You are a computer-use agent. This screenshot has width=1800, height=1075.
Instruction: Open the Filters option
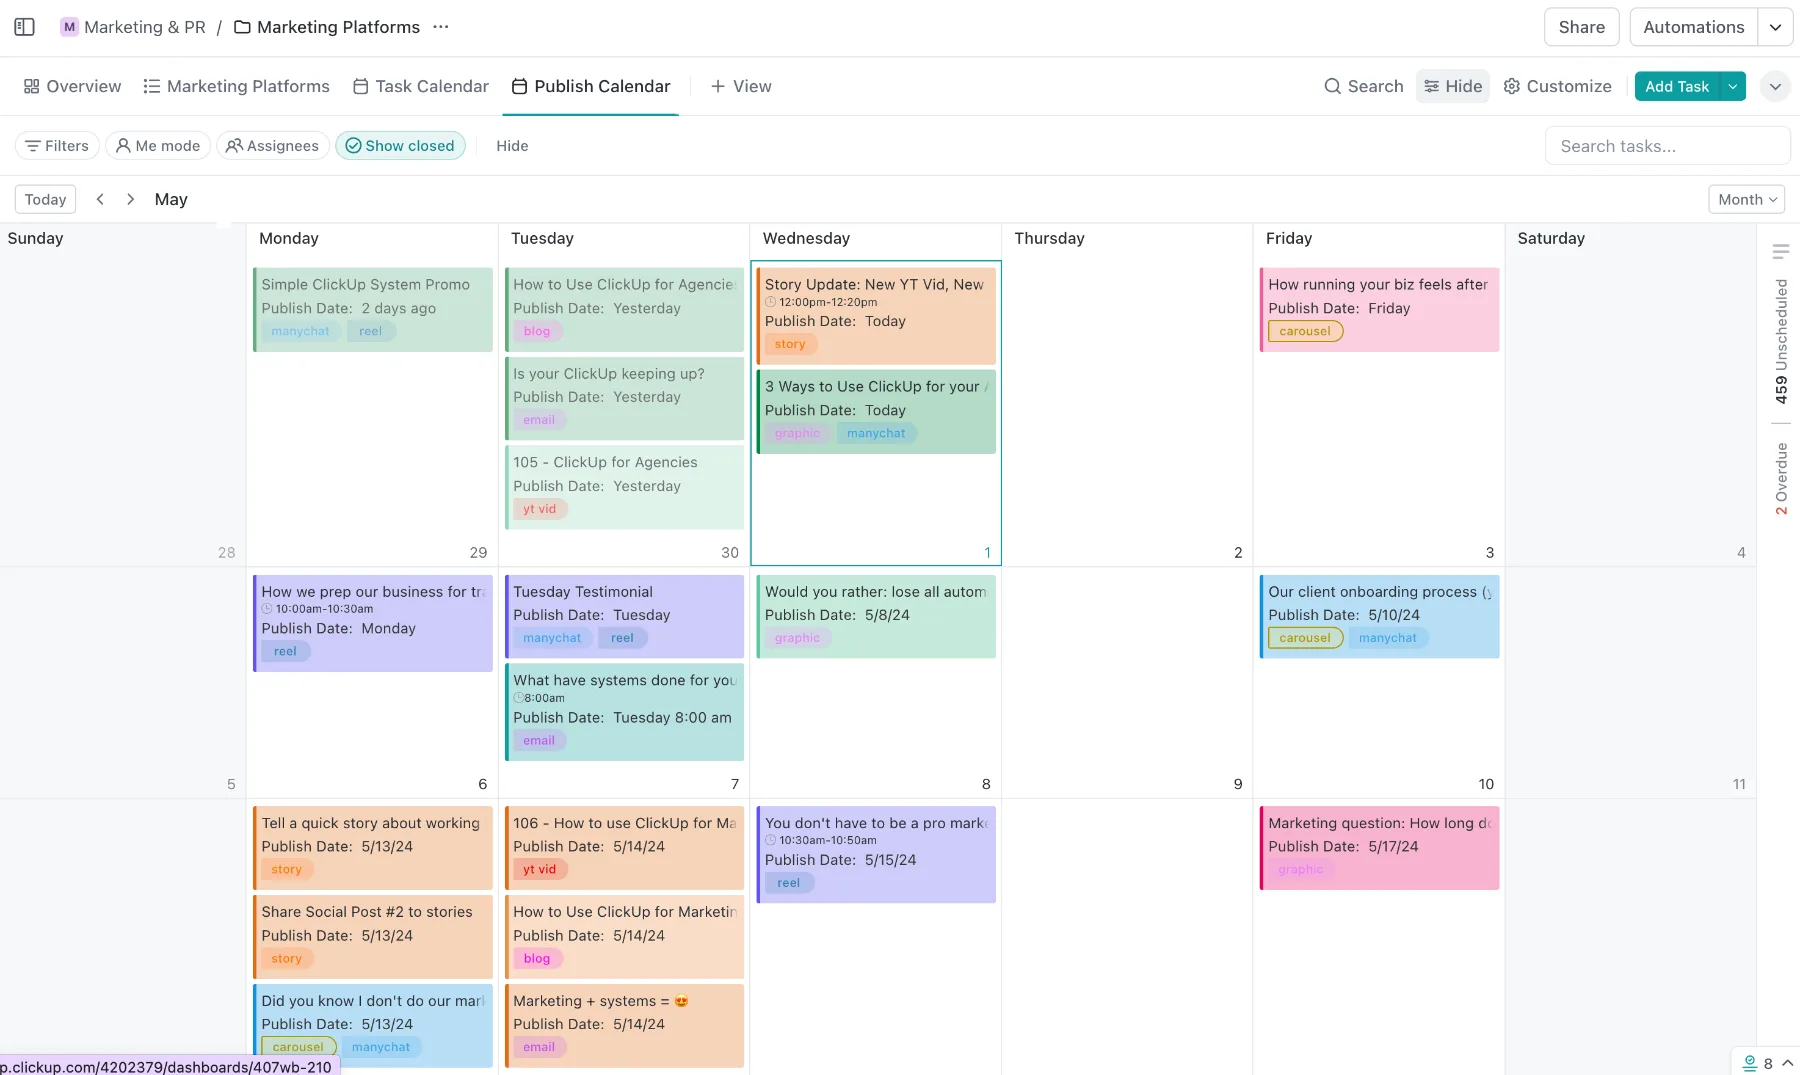point(57,146)
